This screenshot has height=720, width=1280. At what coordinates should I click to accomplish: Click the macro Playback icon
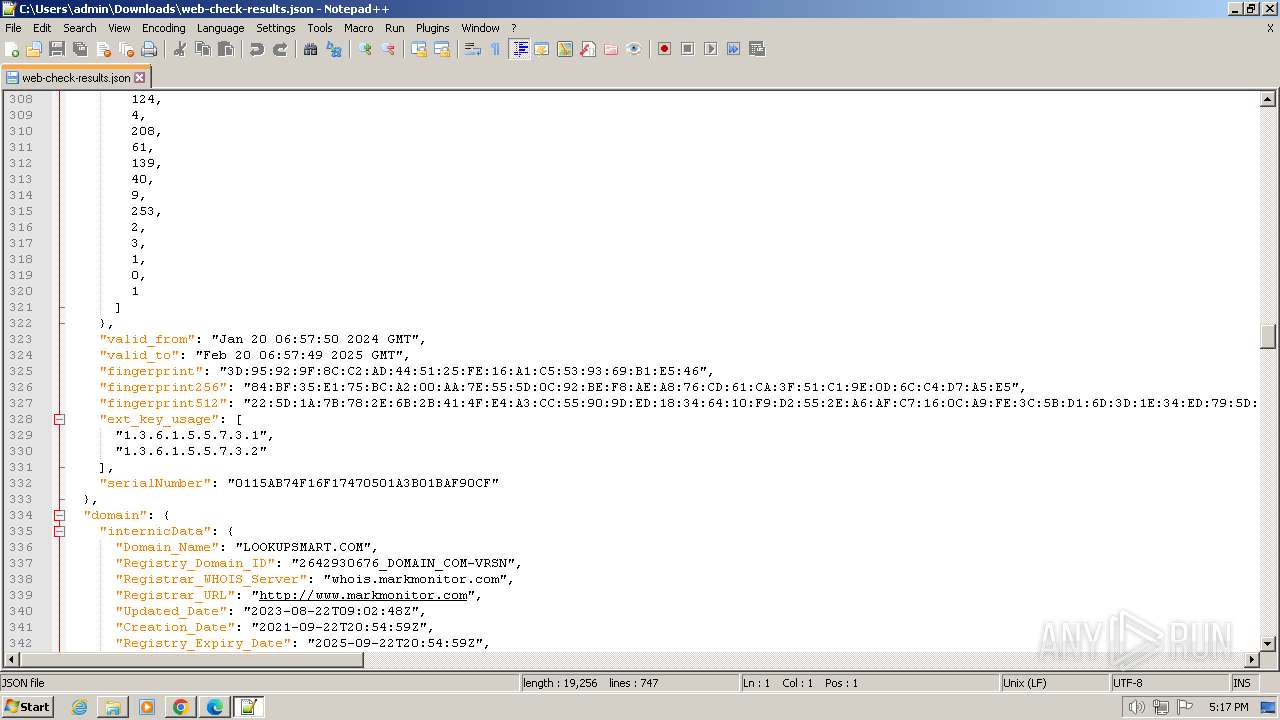(710, 49)
